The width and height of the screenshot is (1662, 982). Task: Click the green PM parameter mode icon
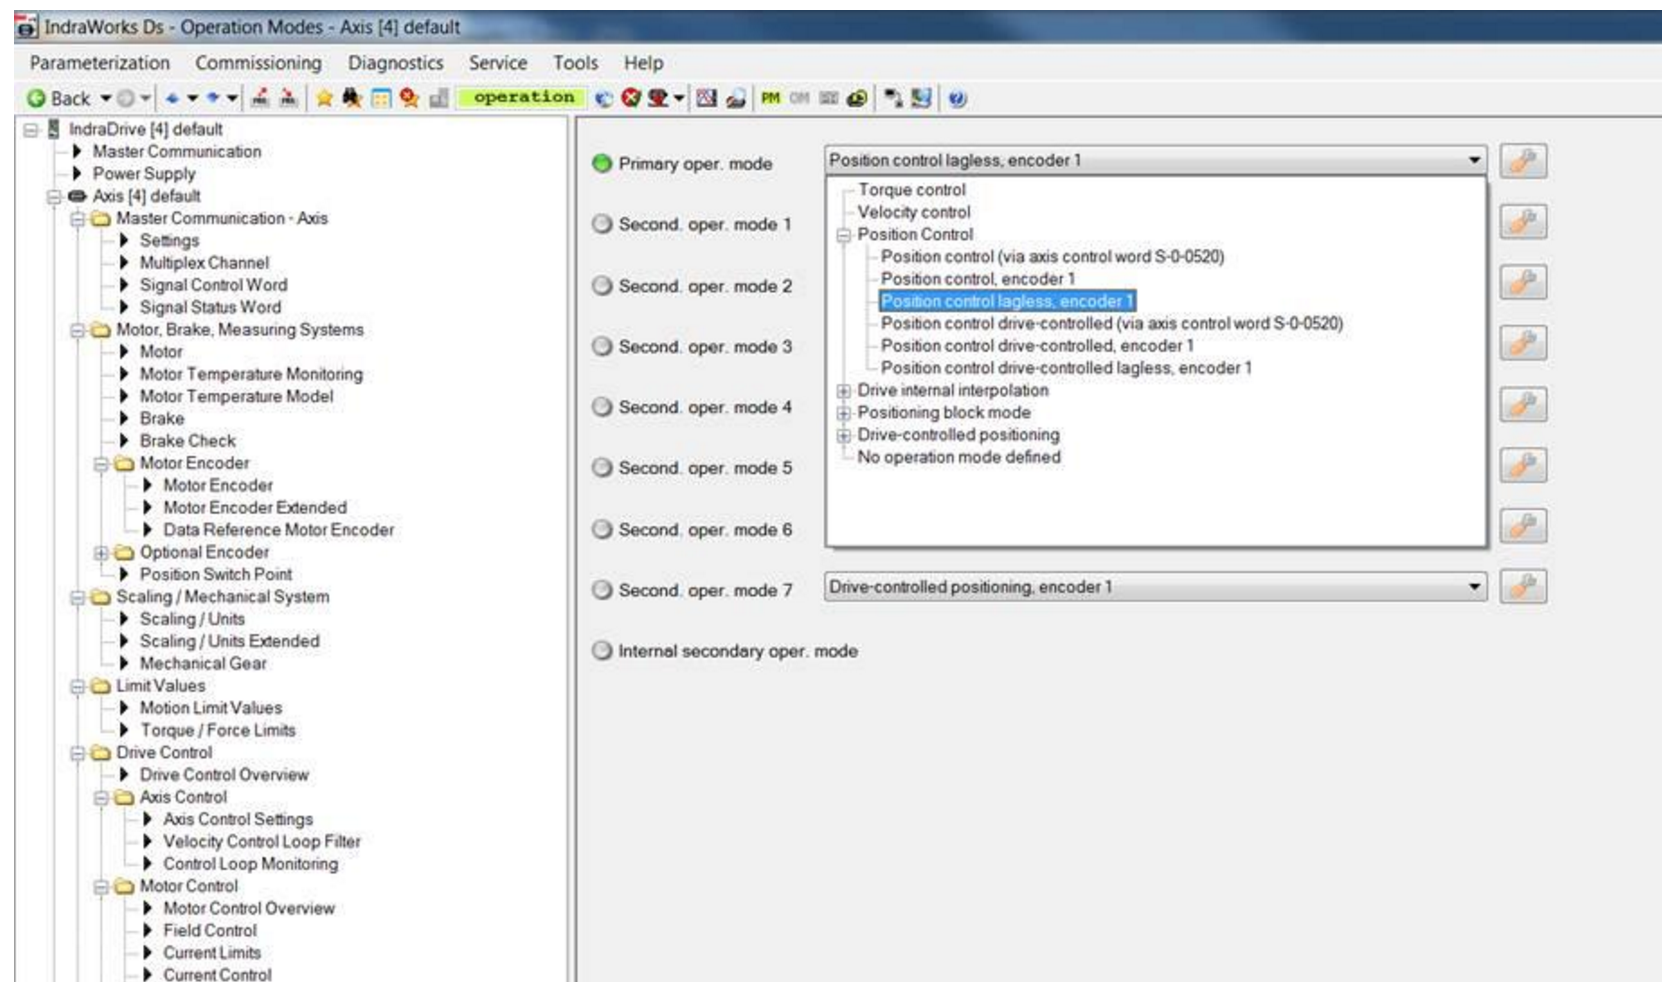pos(770,98)
